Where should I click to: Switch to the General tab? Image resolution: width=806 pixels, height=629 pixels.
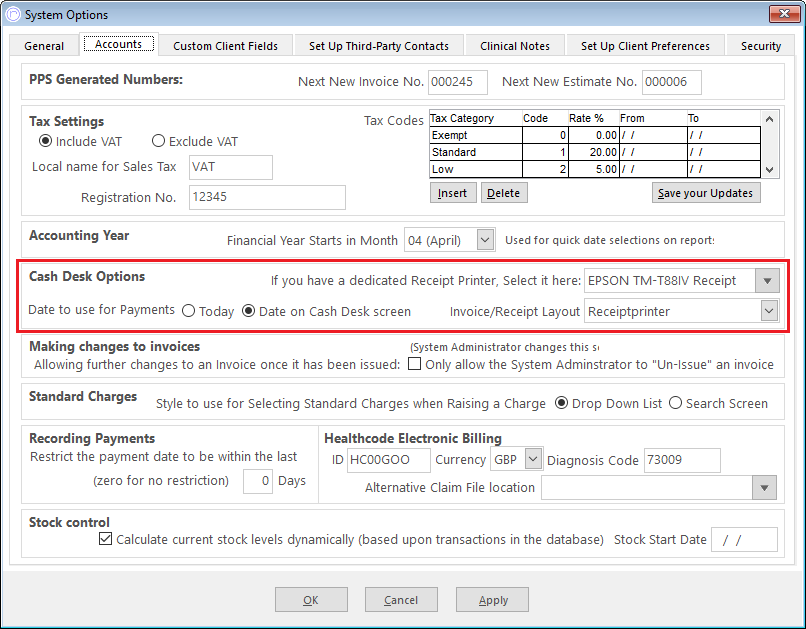click(44, 46)
